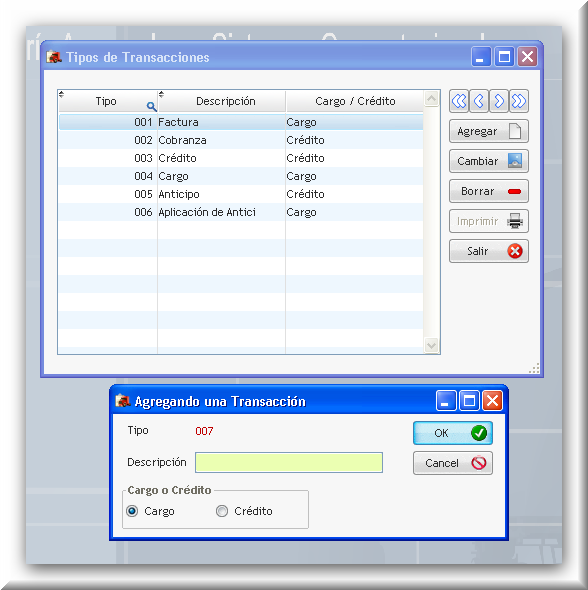Select row 002 Cobranza
The height and width of the screenshot is (590, 588).
pyautogui.click(x=241, y=140)
